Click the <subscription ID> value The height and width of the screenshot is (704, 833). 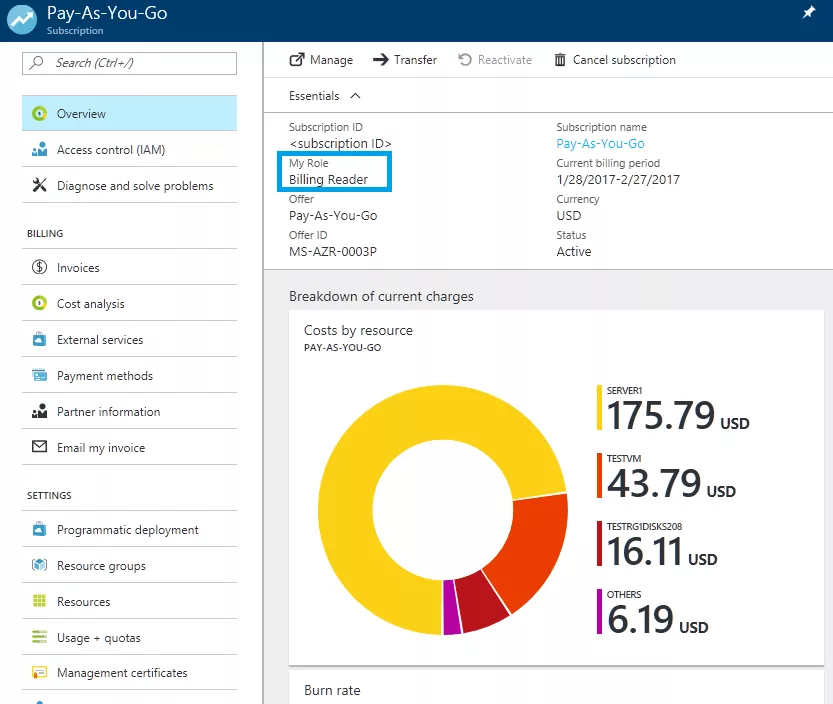coord(340,143)
